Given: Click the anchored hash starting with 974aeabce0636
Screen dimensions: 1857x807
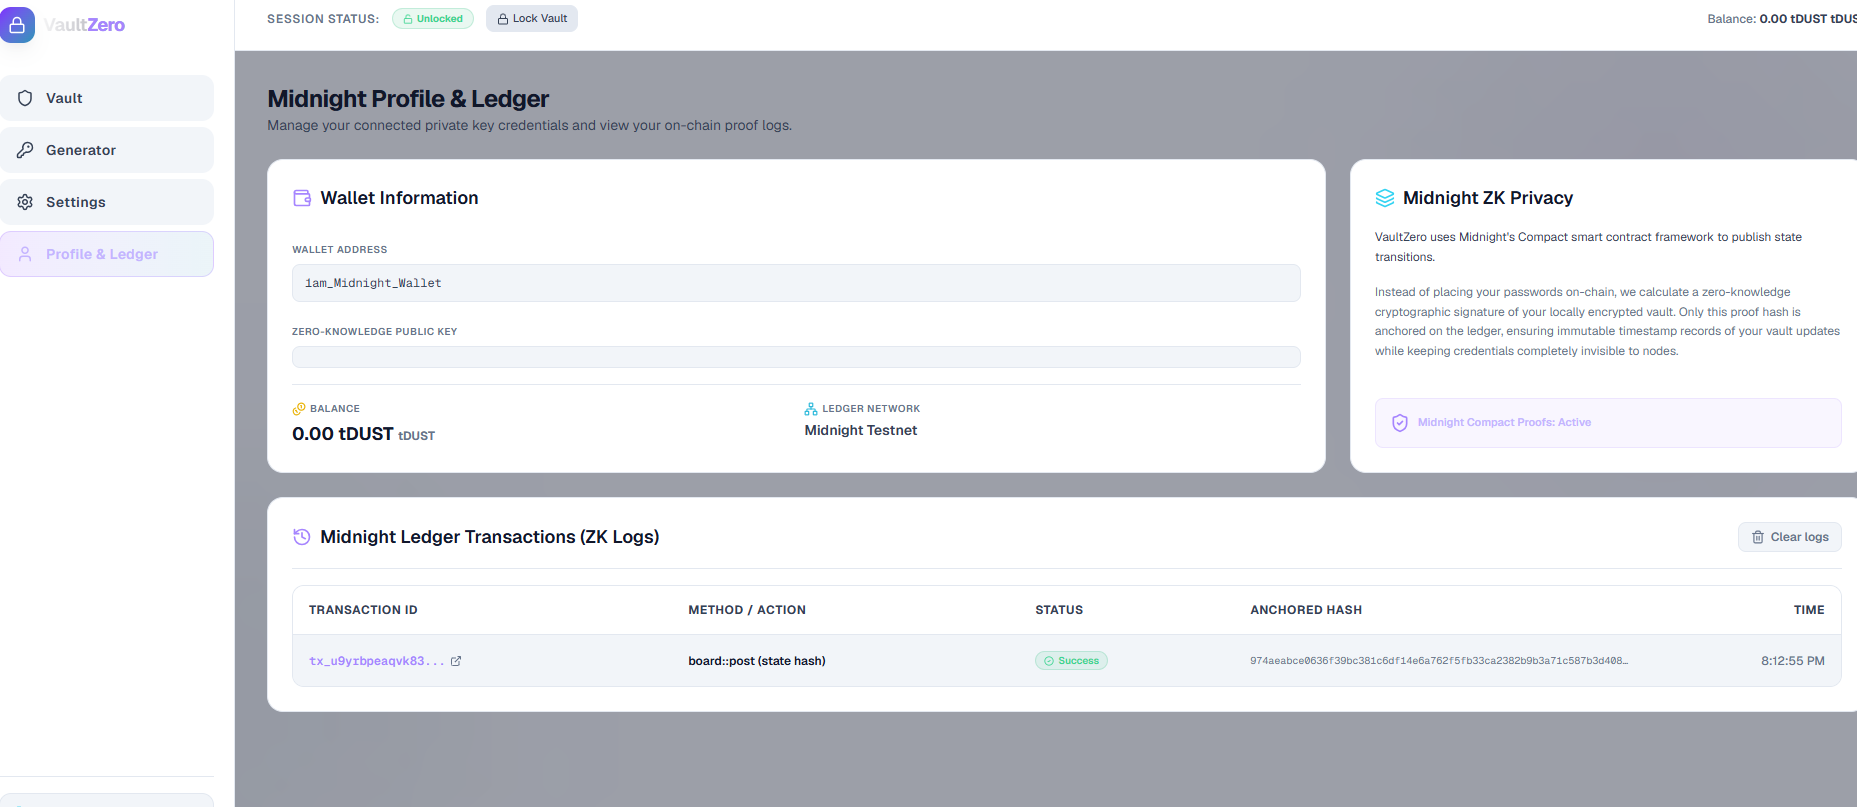Looking at the screenshot, I should pos(1439,661).
